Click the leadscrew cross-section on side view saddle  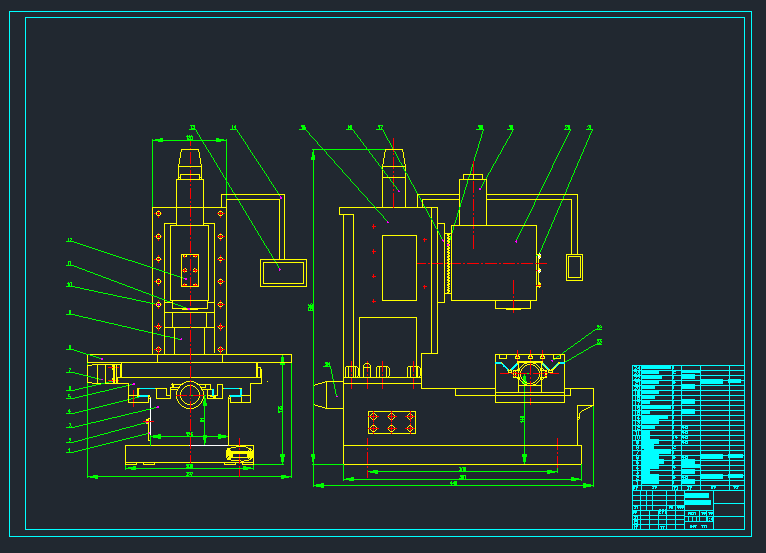pos(530,374)
